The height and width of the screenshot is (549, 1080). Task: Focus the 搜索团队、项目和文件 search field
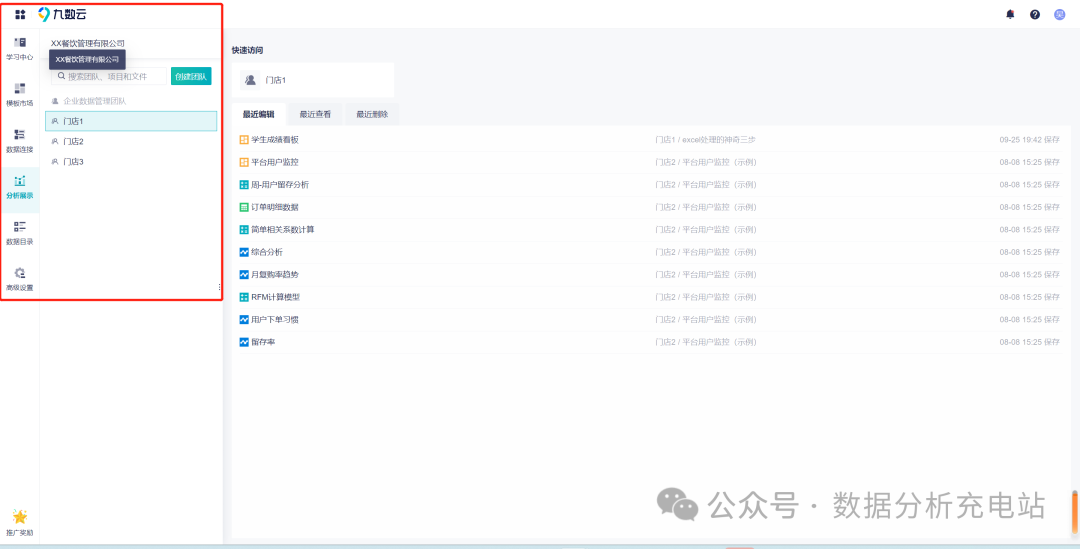pos(109,76)
